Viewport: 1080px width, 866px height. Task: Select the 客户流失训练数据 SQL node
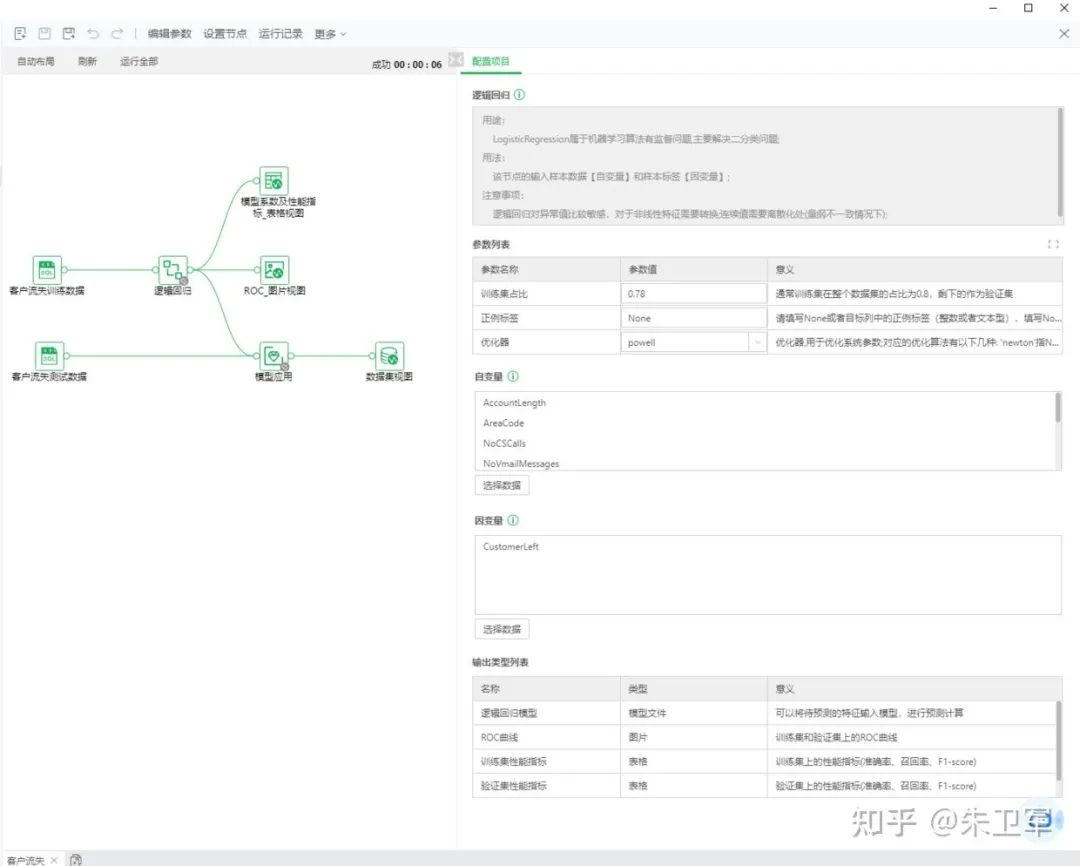(47, 269)
